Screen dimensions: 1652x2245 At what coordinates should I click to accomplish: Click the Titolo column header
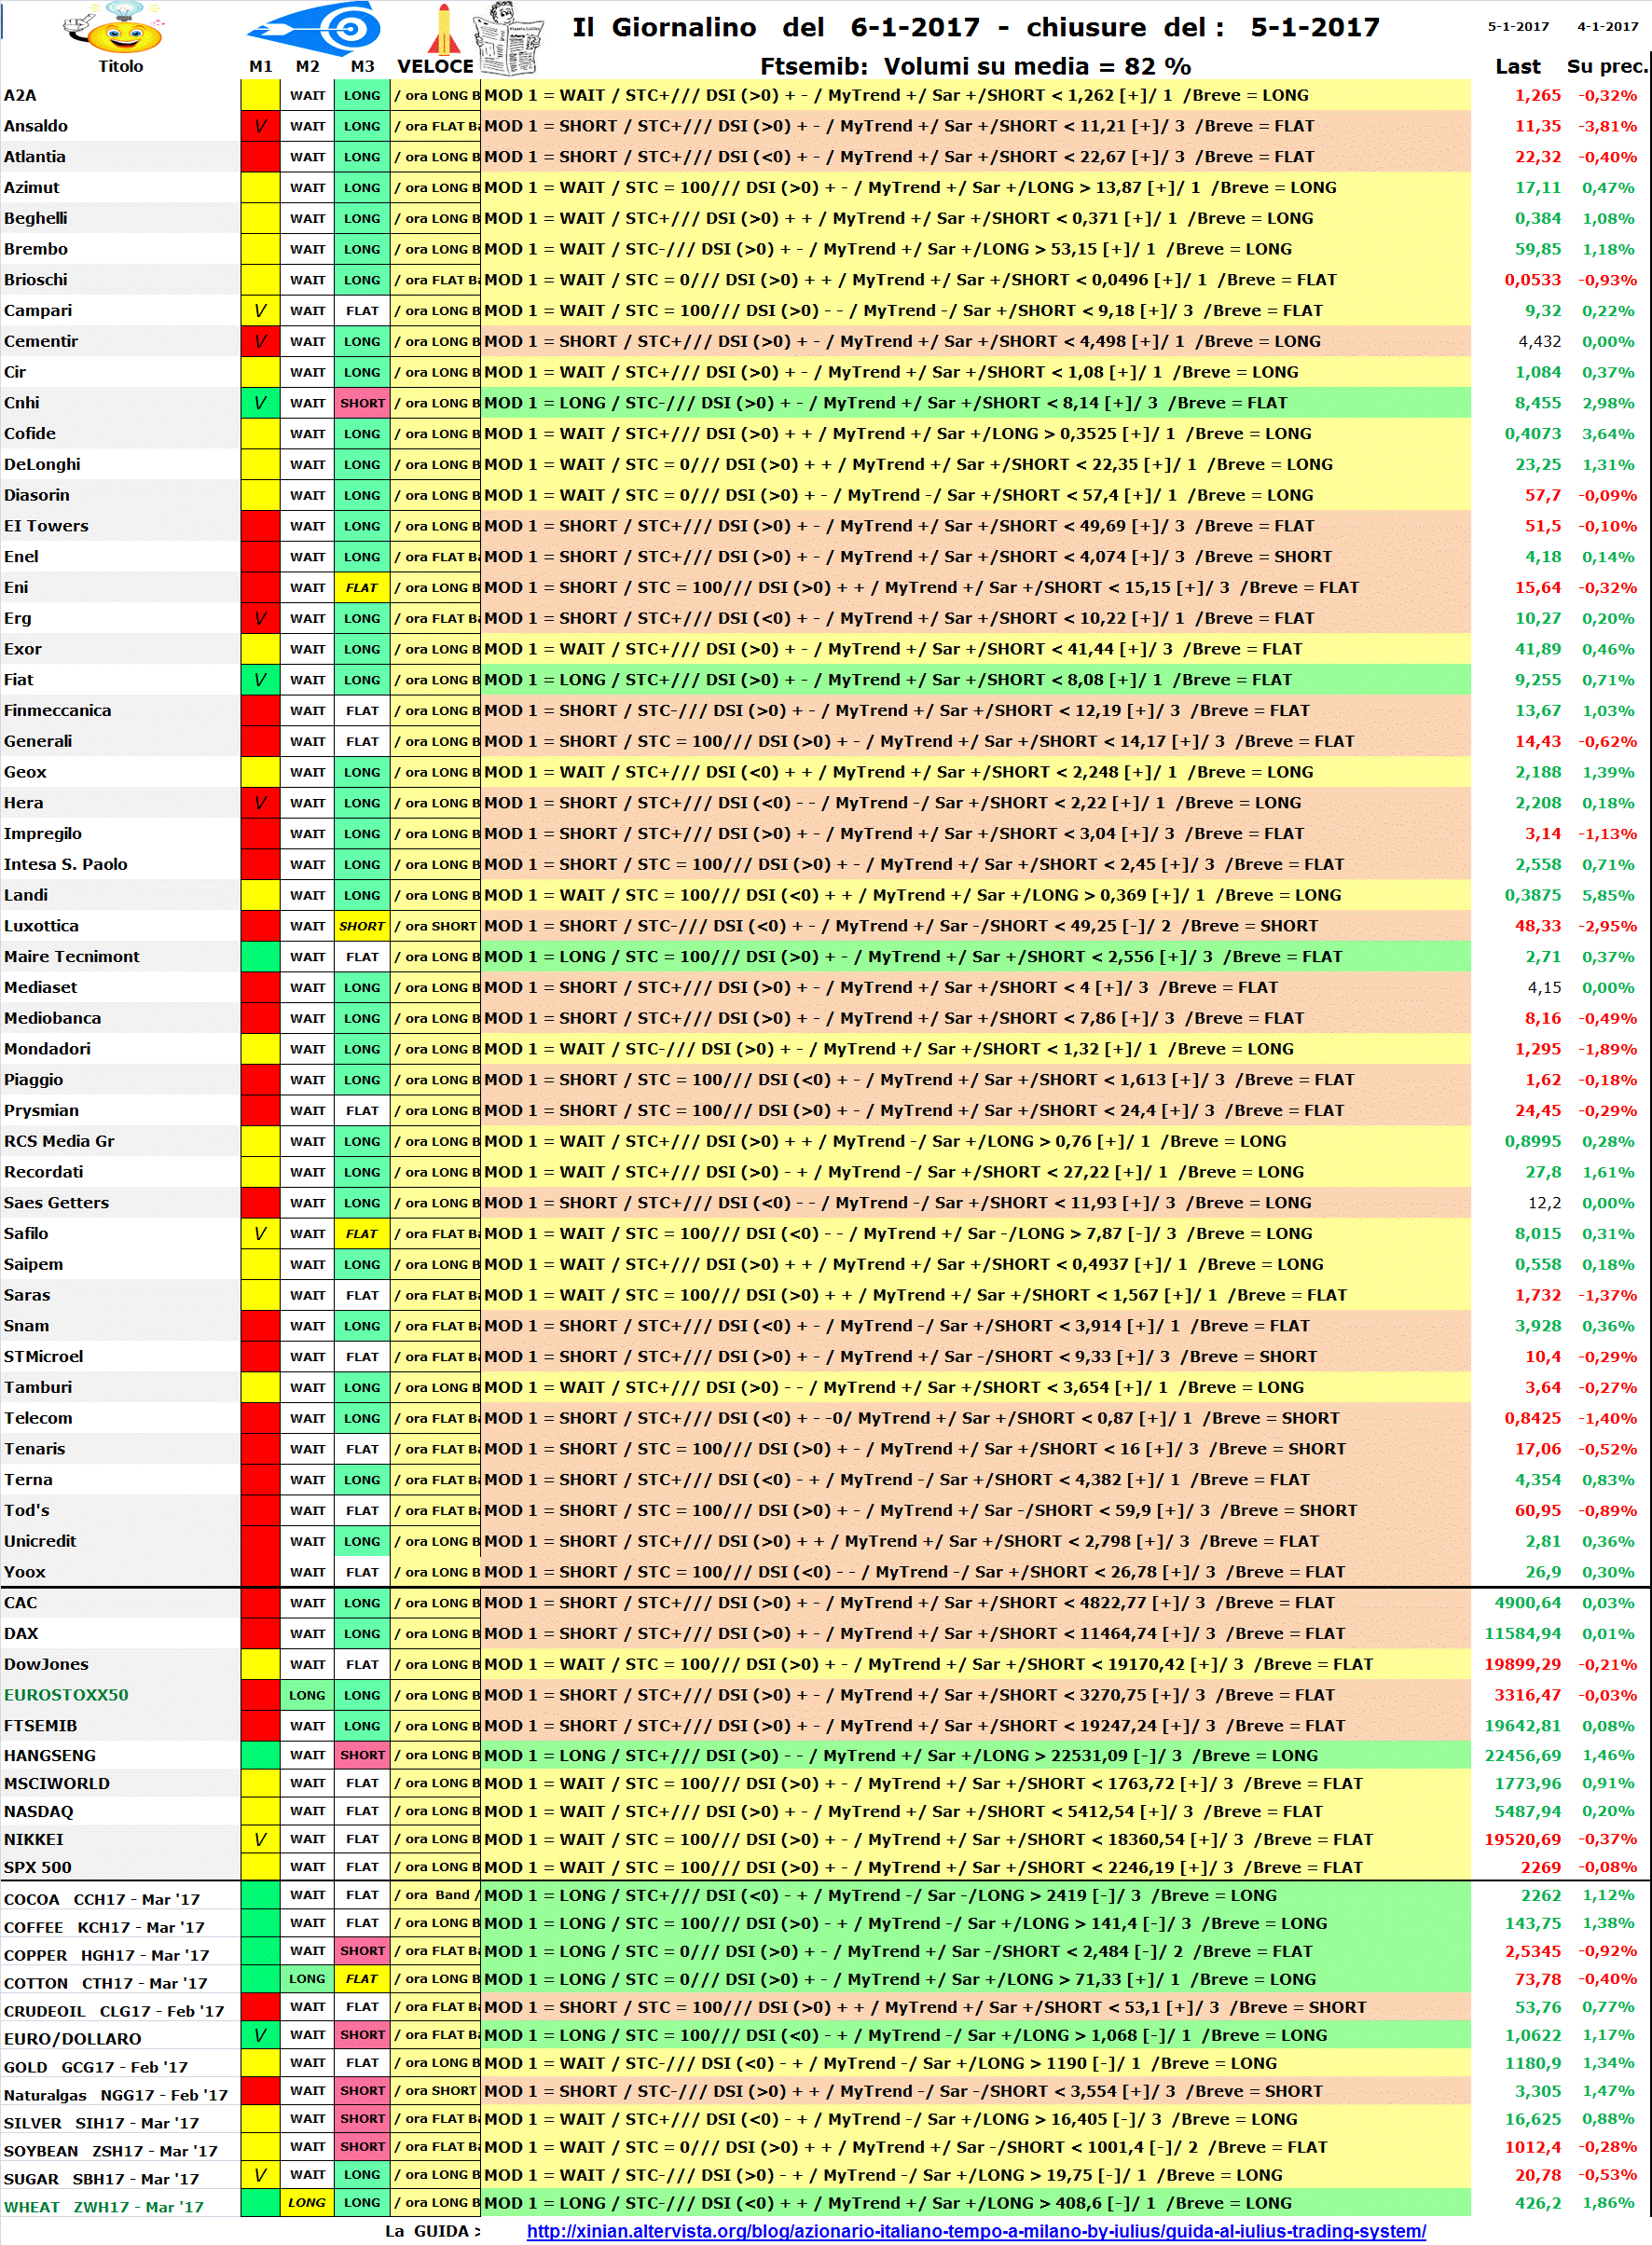[x=120, y=66]
